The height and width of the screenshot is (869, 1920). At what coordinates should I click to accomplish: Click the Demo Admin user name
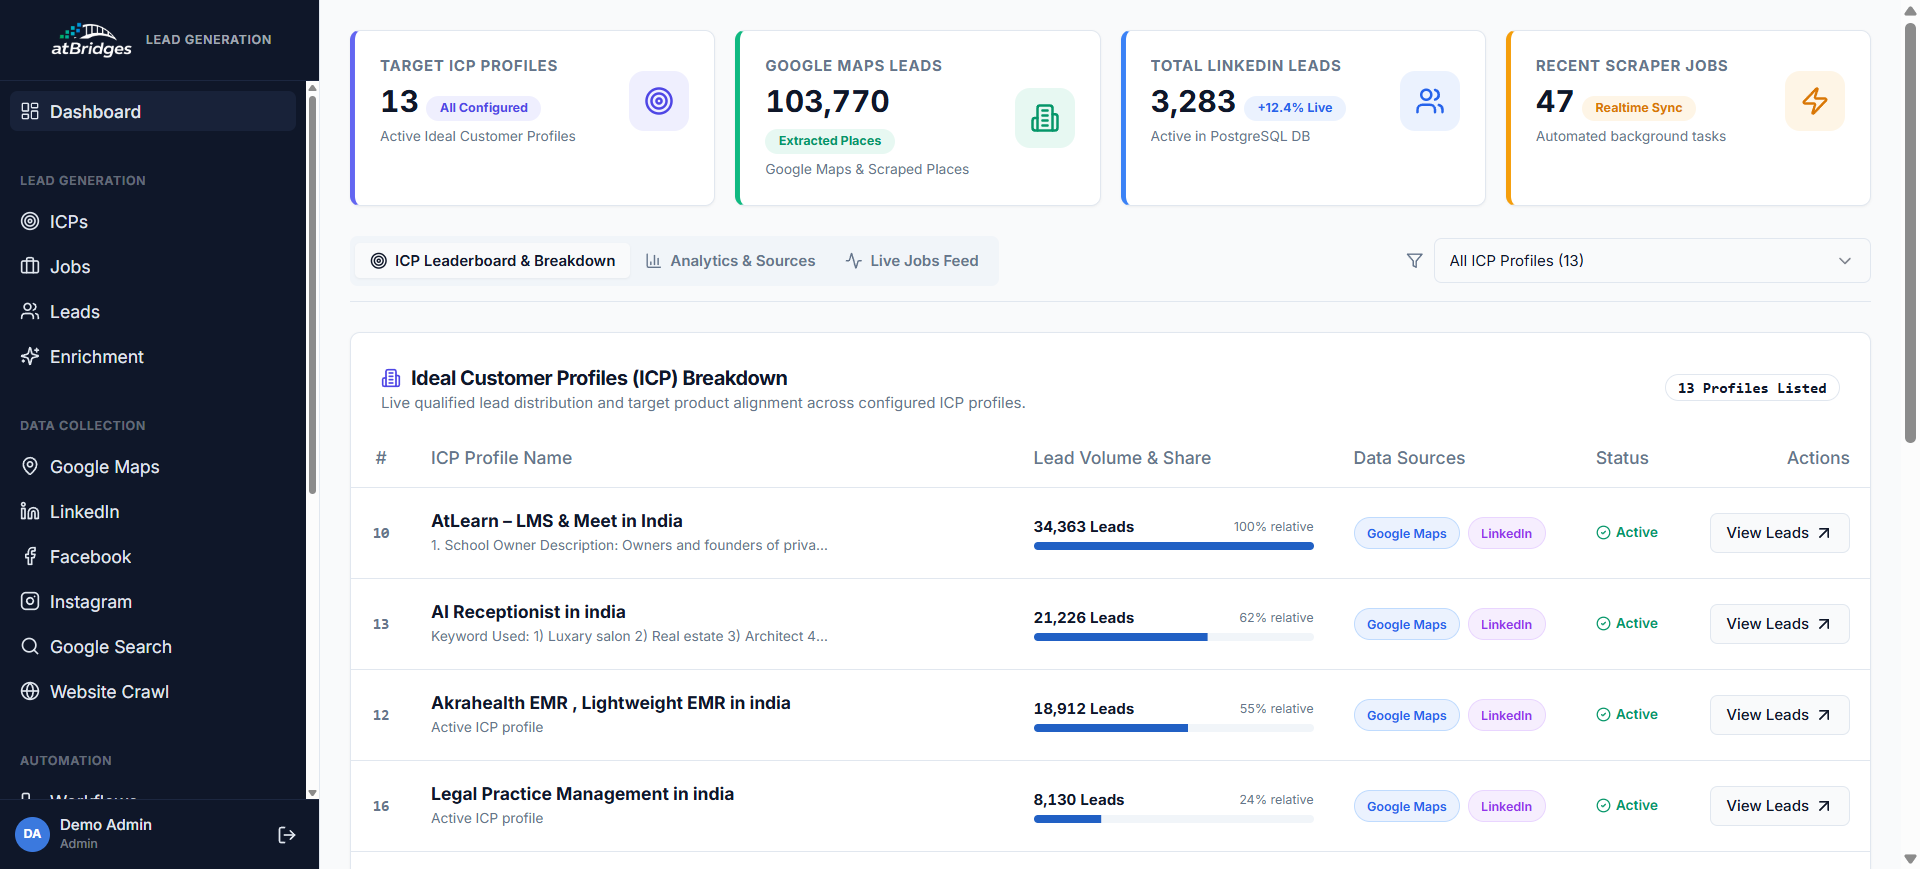(106, 825)
